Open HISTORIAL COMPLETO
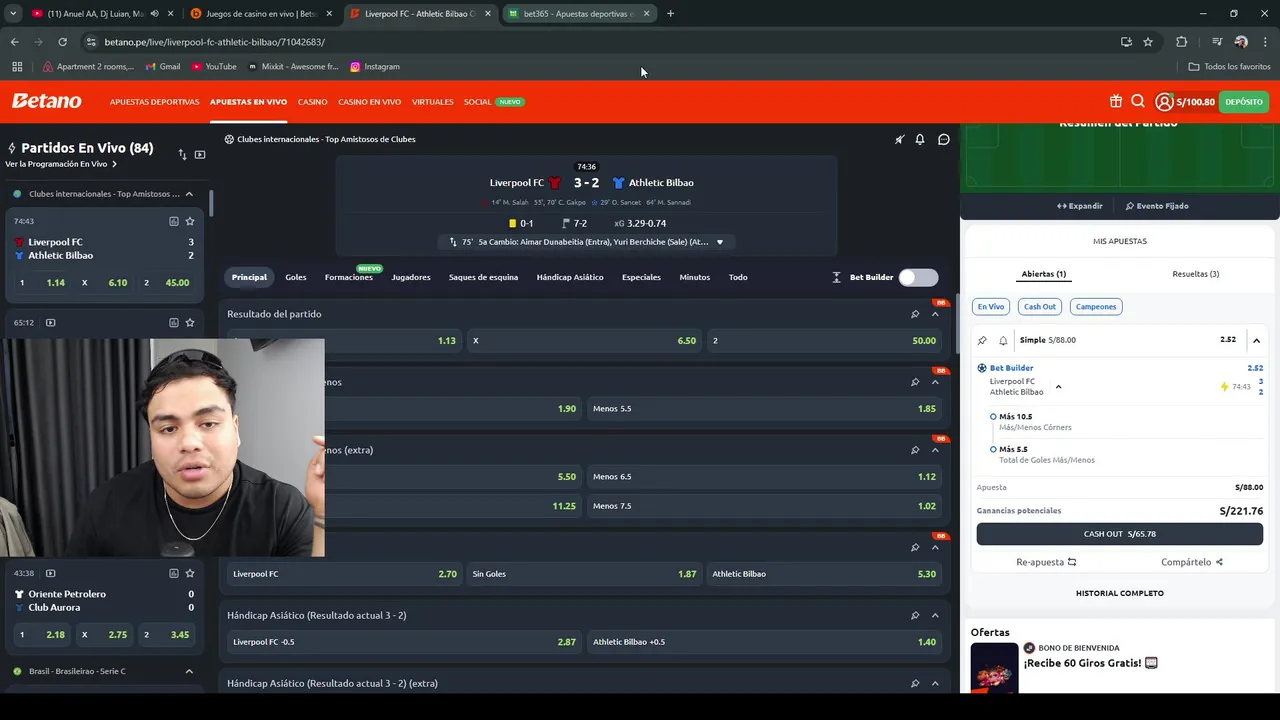The image size is (1280, 720). pos(1120,593)
